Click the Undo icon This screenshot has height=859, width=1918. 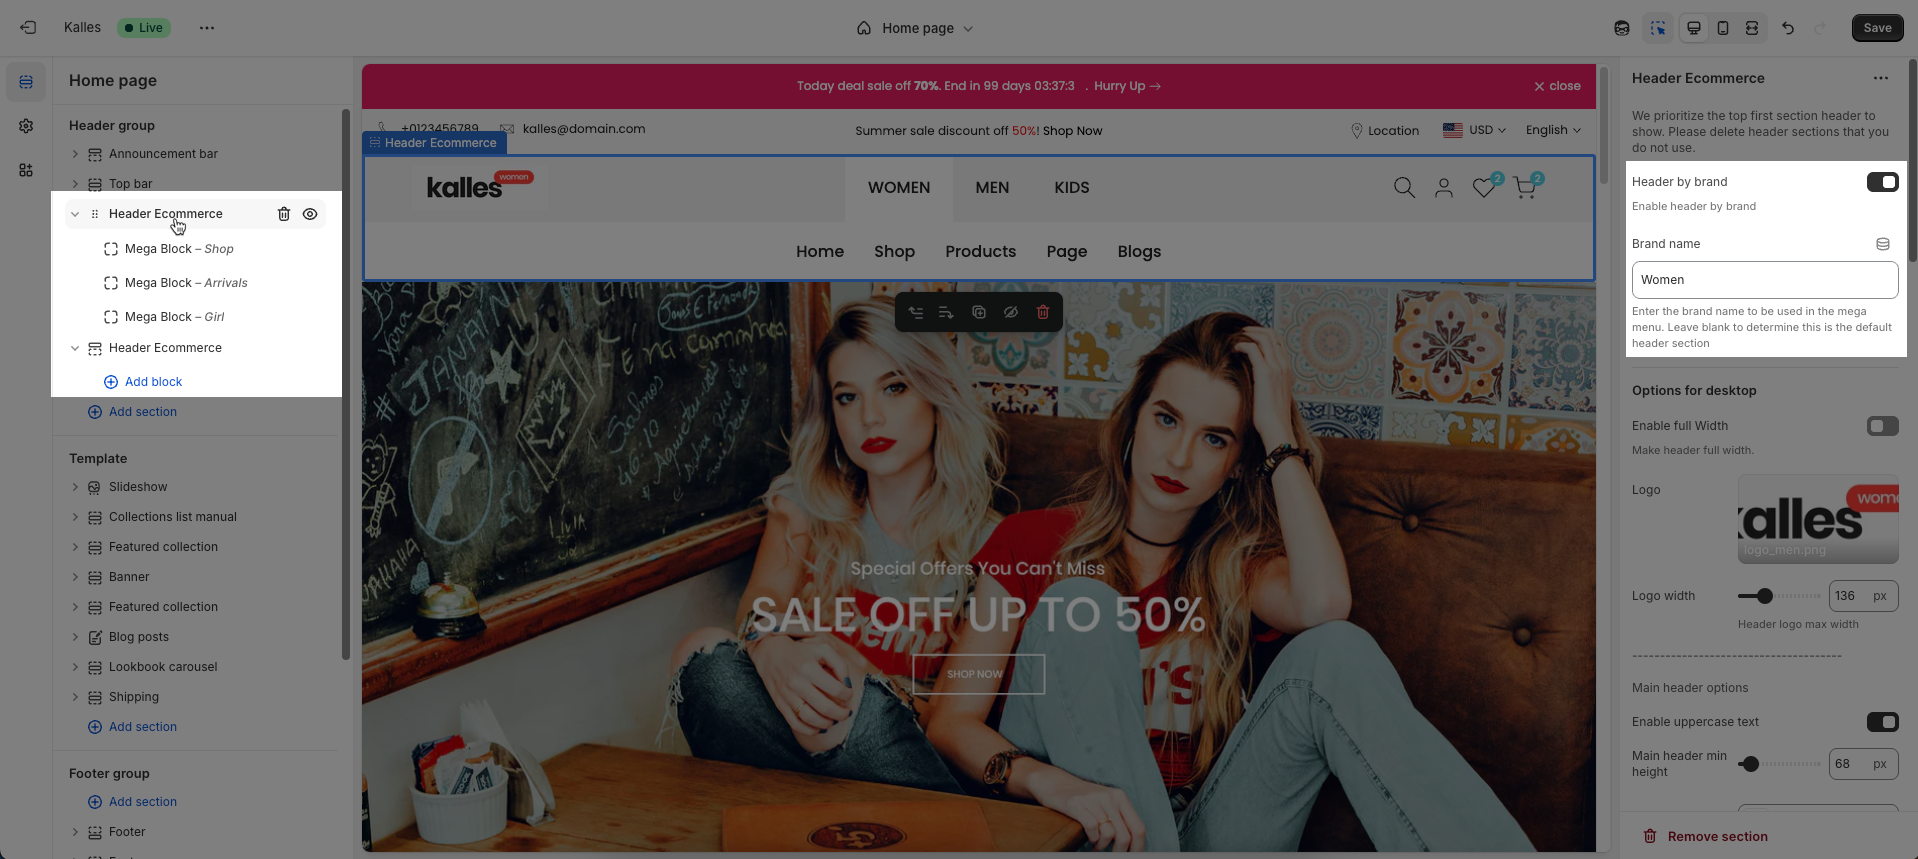(x=1788, y=28)
